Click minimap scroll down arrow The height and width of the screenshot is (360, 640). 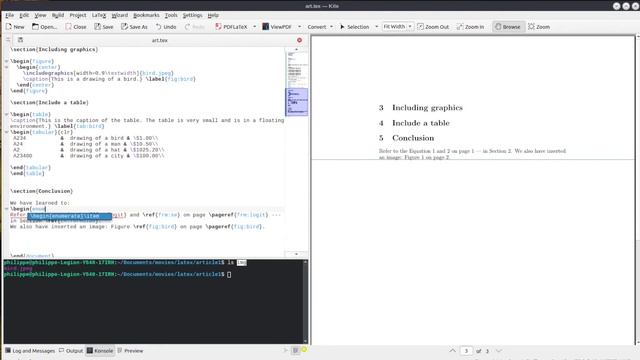click(x=296, y=254)
